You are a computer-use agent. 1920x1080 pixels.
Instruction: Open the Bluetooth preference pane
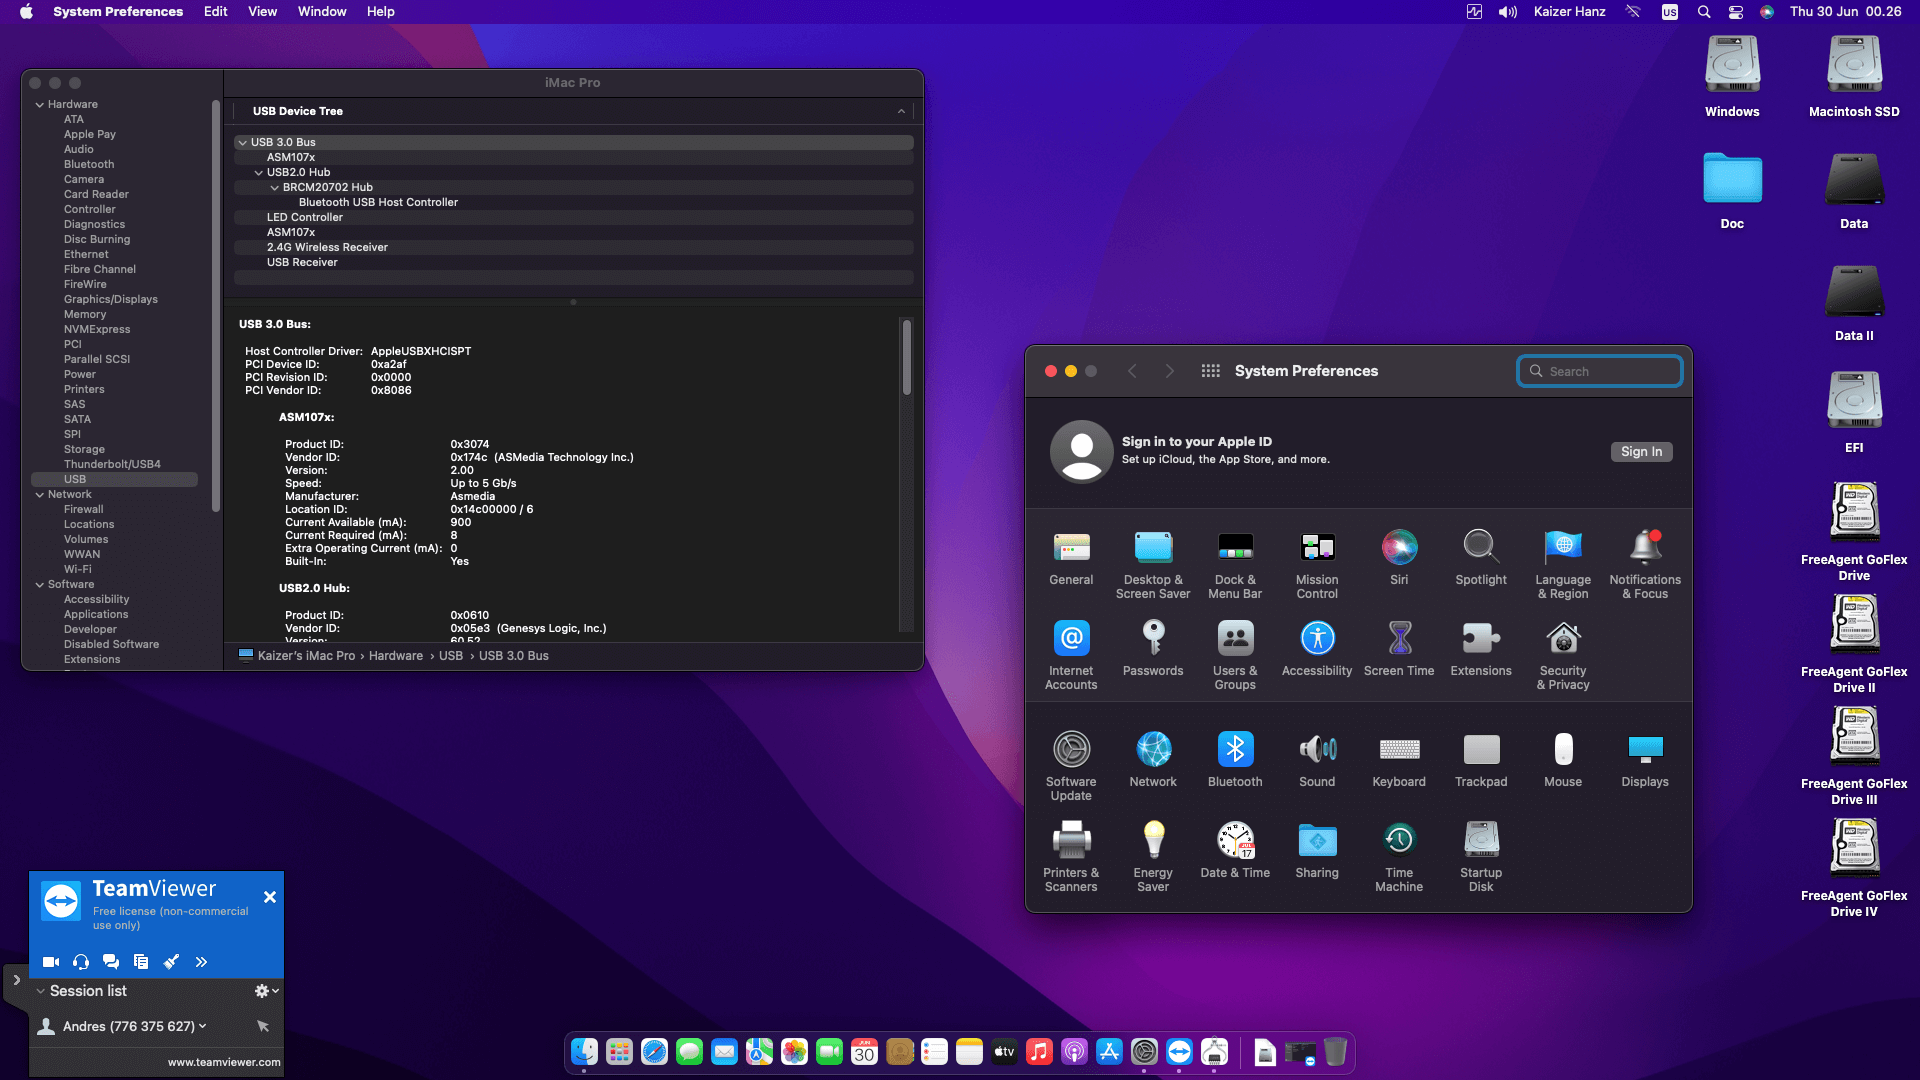pos(1234,750)
